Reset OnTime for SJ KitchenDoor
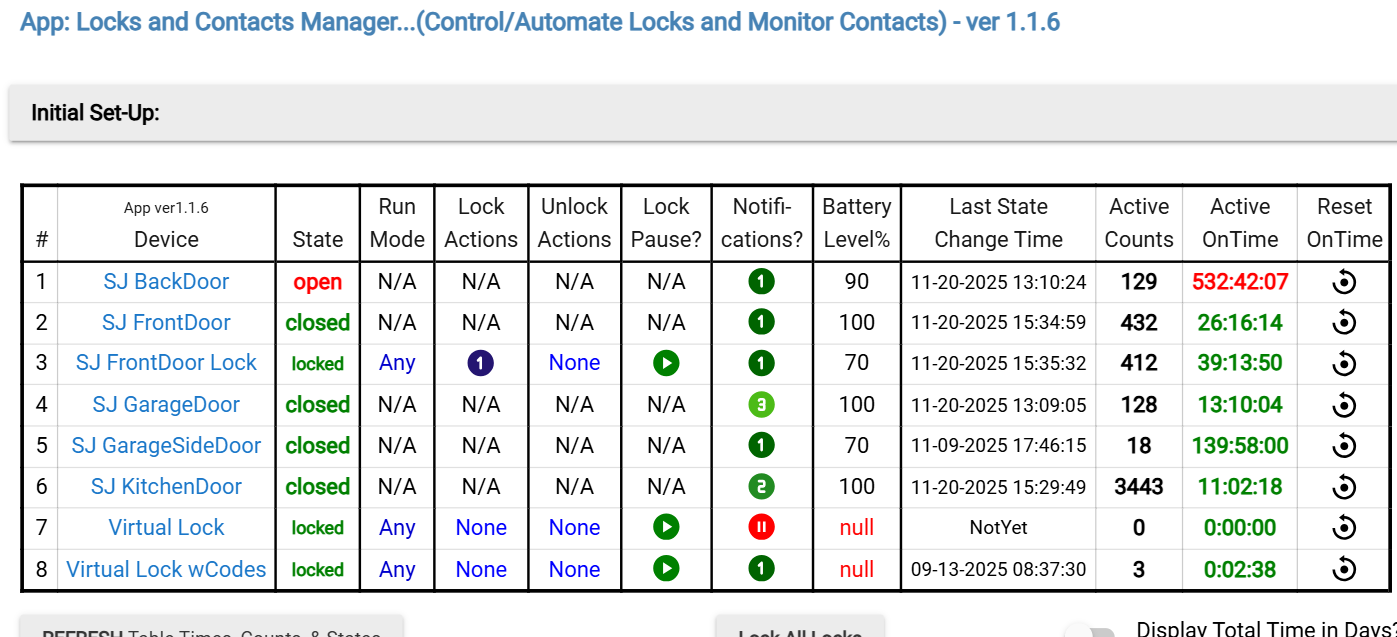Viewport: 1397px width, 637px height. tap(1344, 487)
